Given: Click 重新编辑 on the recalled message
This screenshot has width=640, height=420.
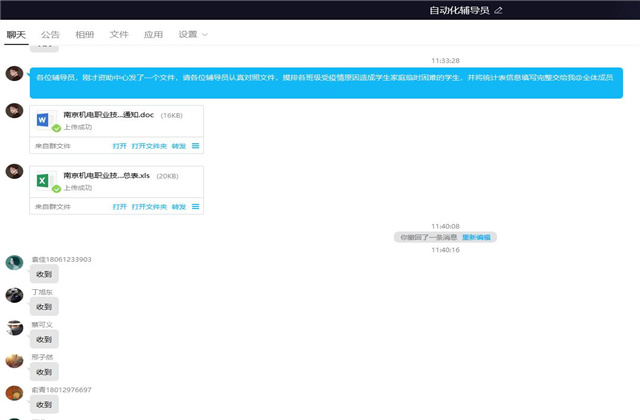Looking at the screenshot, I should 476,237.
